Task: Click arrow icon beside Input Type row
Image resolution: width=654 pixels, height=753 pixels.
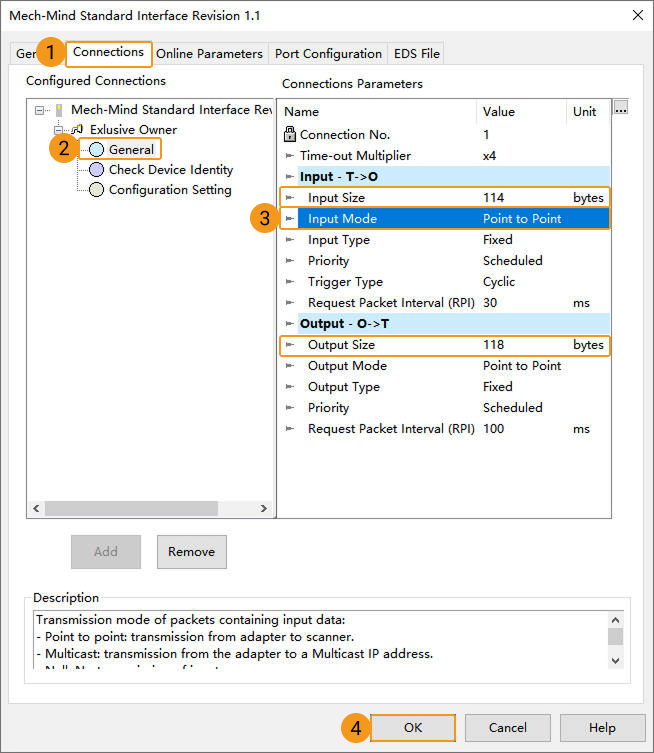Action: (x=289, y=239)
